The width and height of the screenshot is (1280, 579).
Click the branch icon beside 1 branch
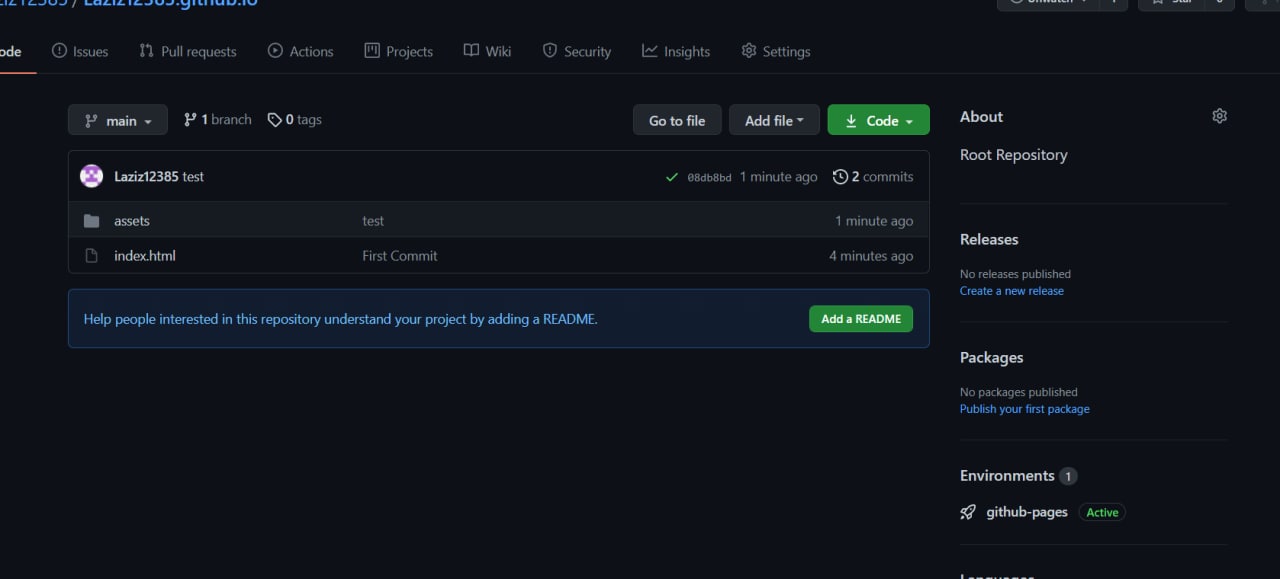(190, 119)
